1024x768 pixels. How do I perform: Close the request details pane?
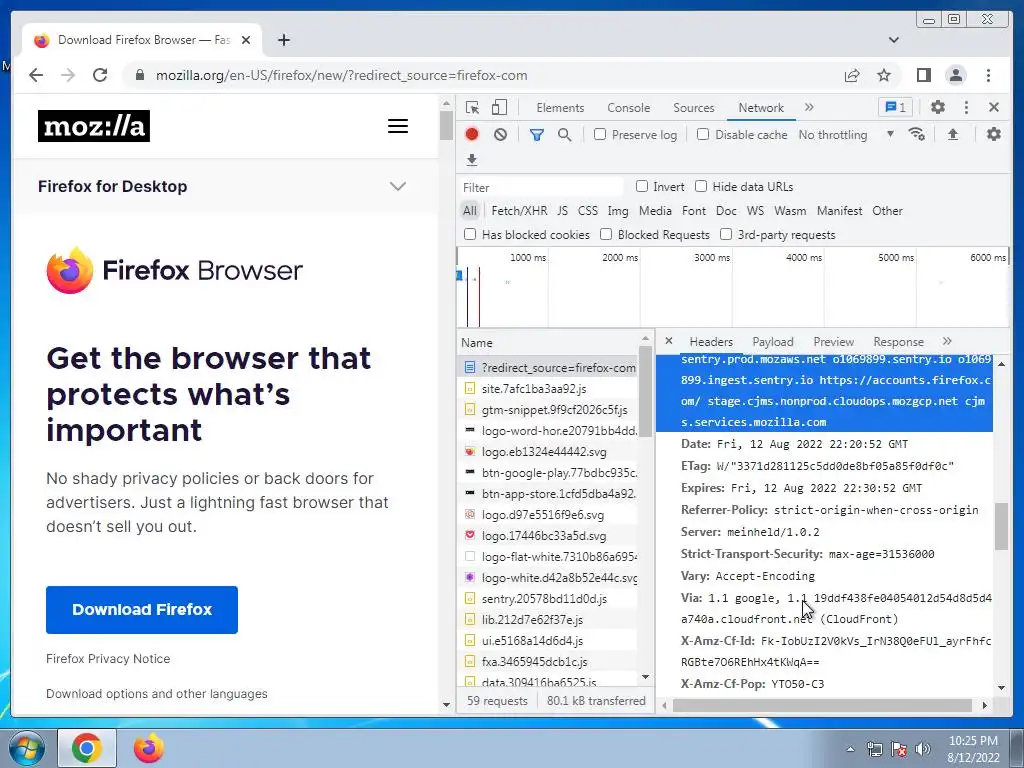(x=668, y=341)
